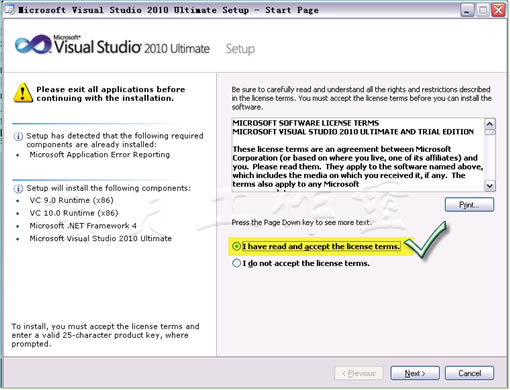This screenshot has width=510, height=390.
Task: Click the yellow warning triangle icon
Action: tap(23, 92)
